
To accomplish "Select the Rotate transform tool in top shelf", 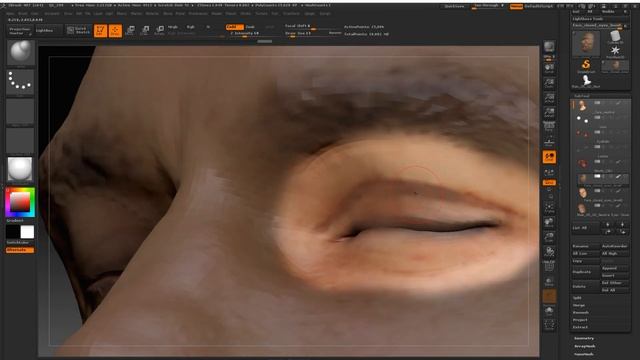I will coord(160,30).
